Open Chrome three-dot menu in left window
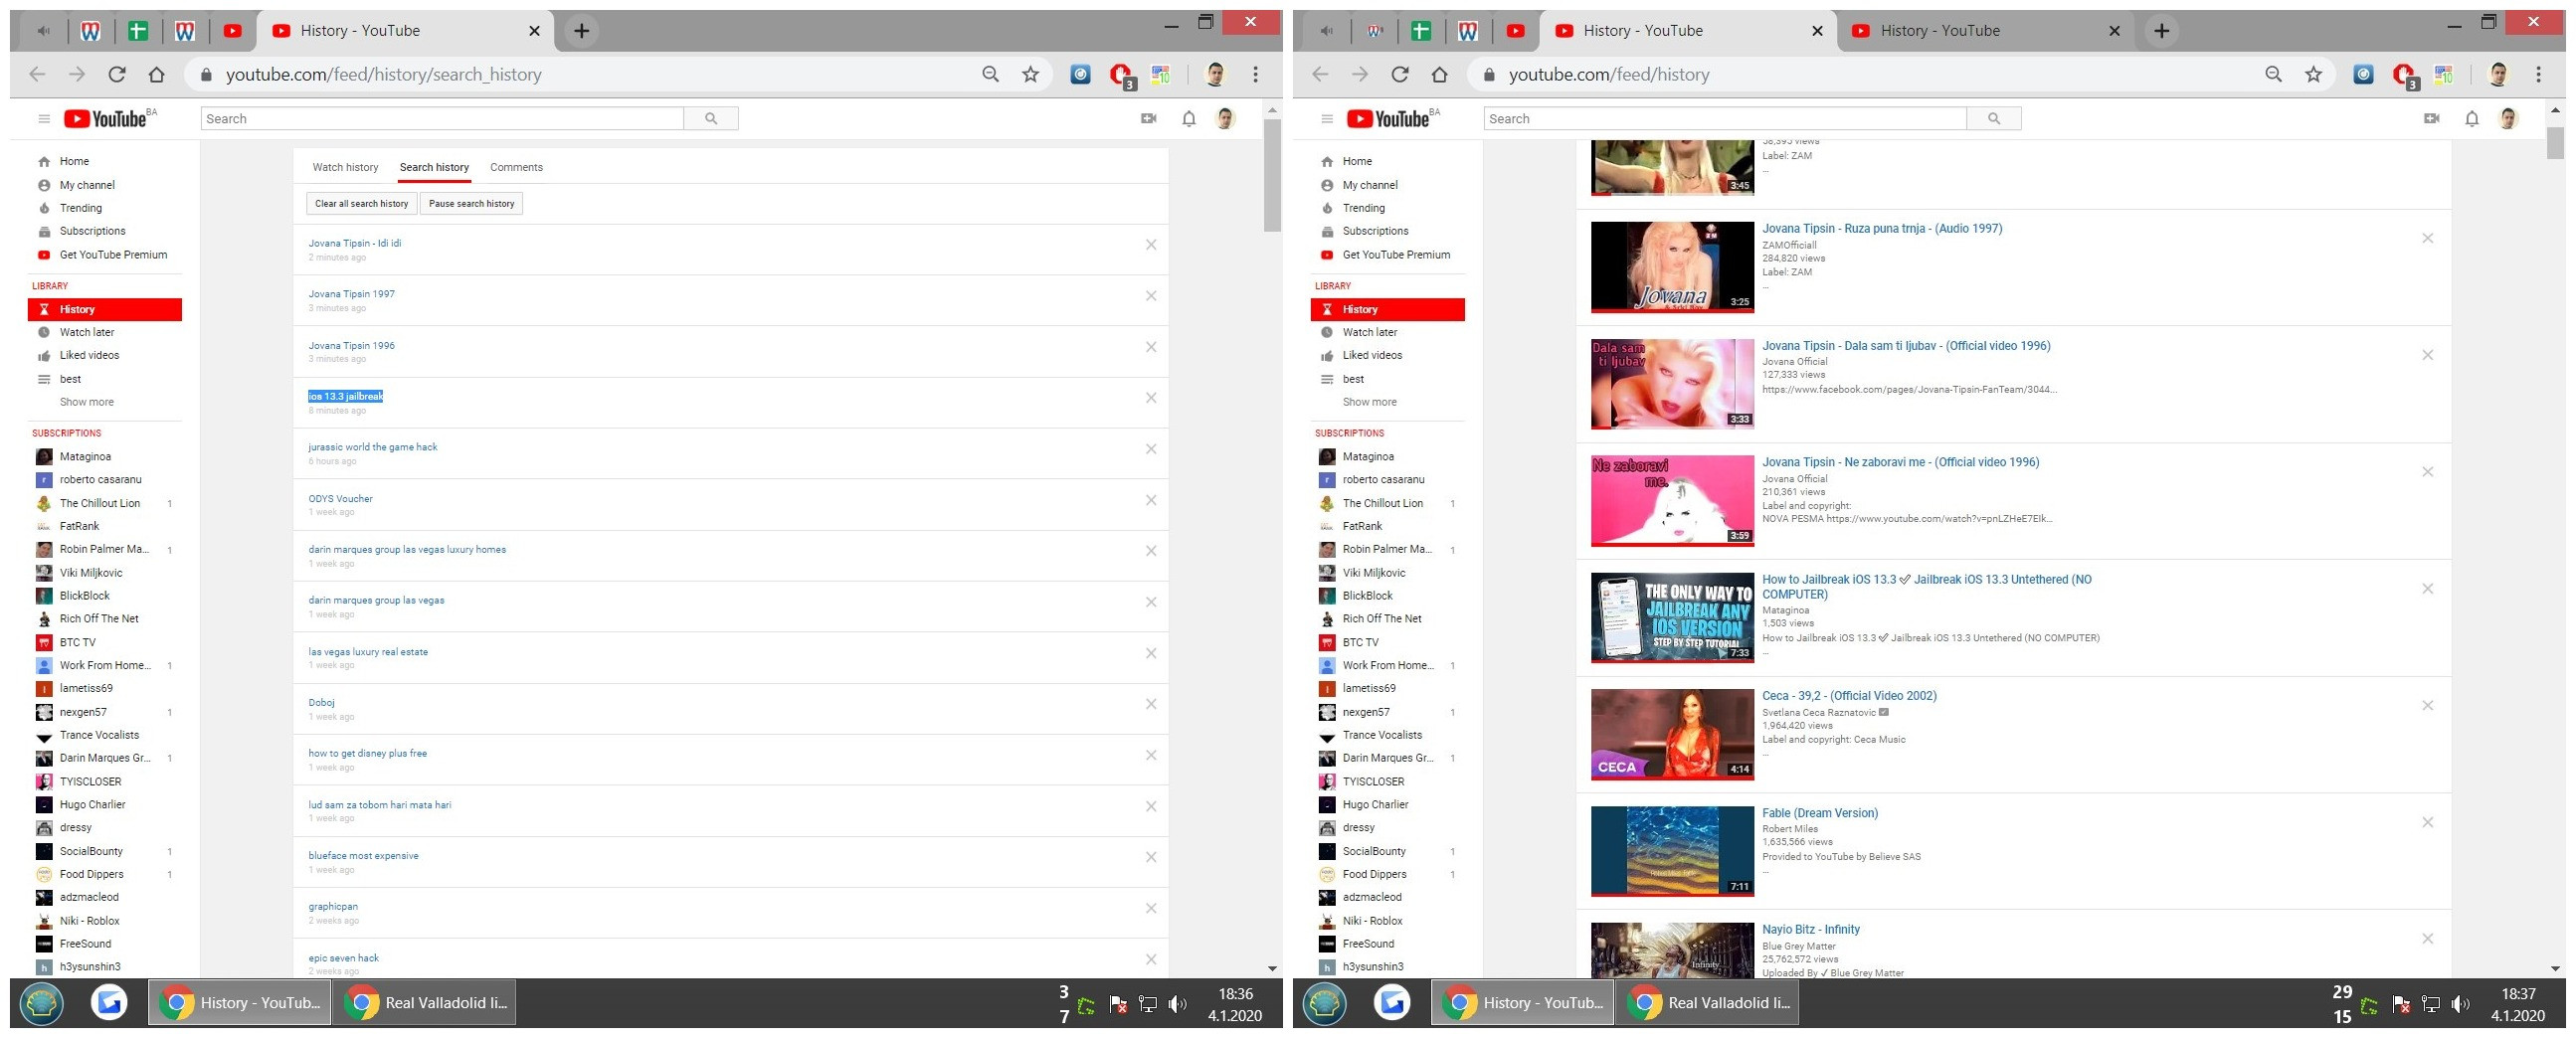 point(1255,74)
